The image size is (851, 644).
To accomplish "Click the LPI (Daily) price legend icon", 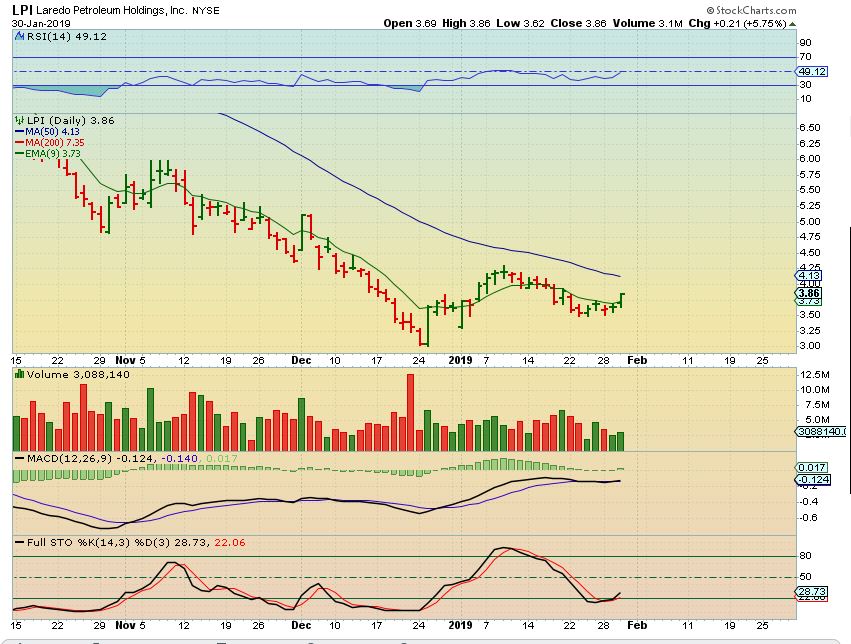I will 19,120.
